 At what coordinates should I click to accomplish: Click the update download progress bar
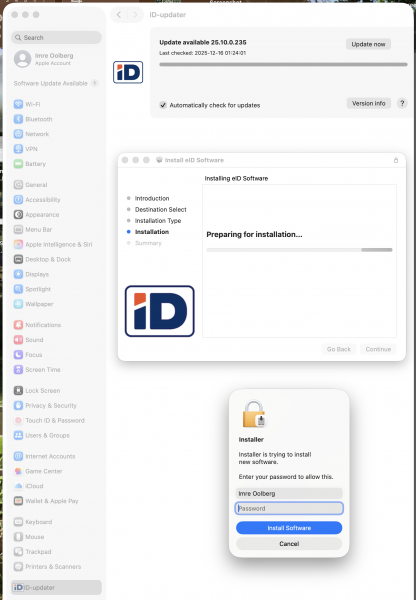284,65
